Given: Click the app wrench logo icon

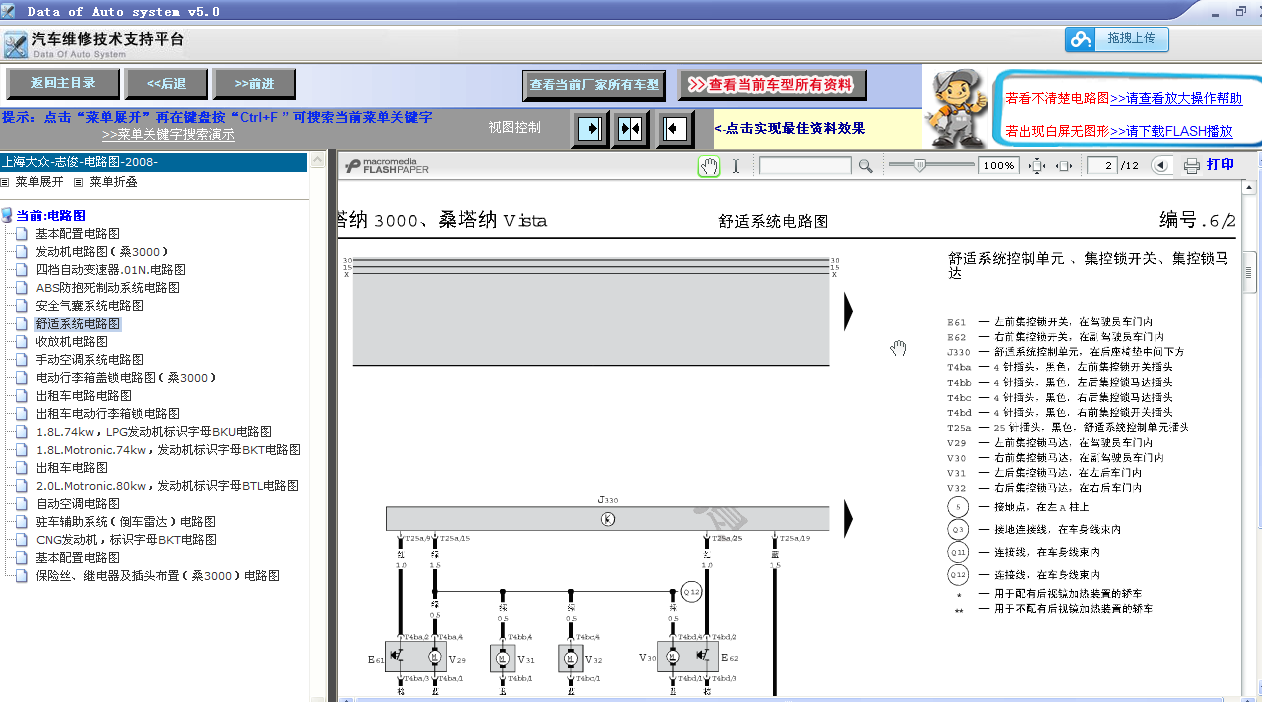Looking at the screenshot, I should tap(15, 46).
